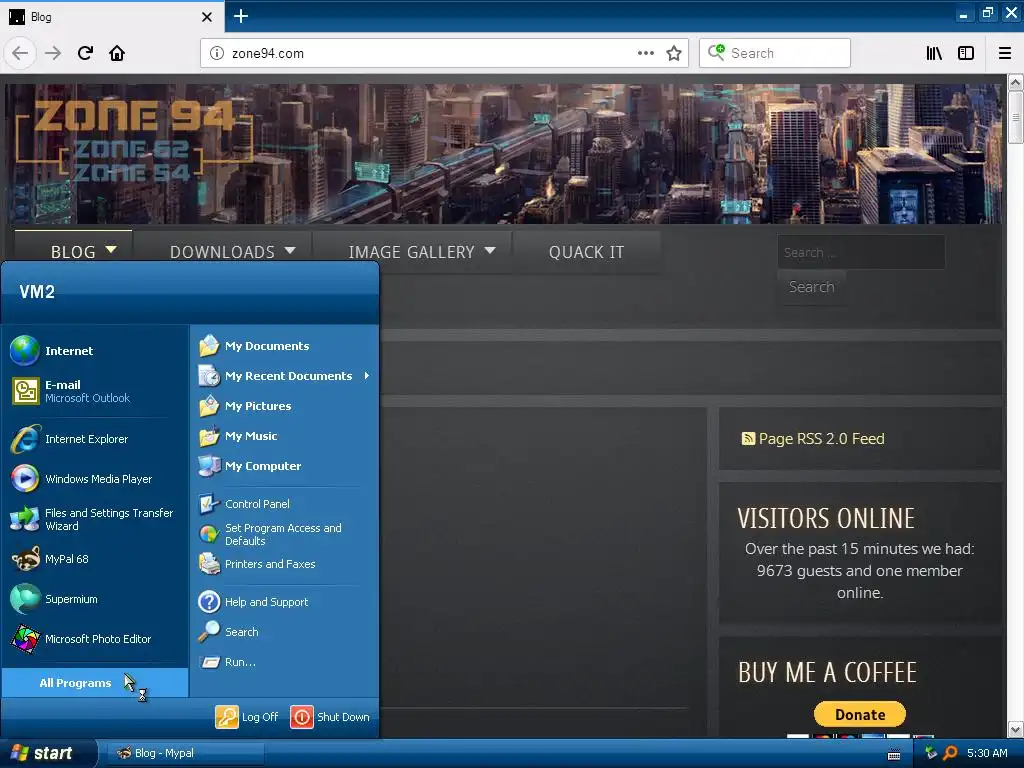Click the page scrollbar up arrow

click(1016, 82)
